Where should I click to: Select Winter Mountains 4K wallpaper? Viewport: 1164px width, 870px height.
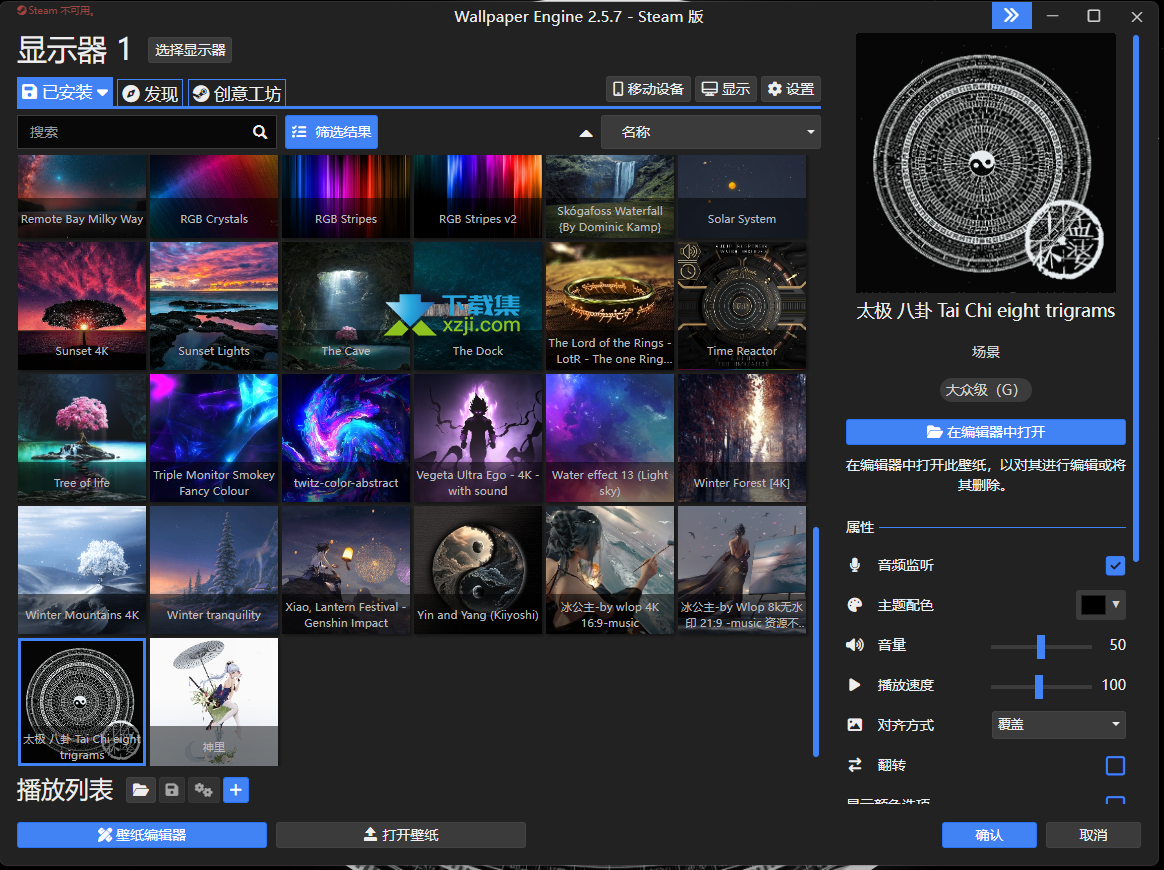(82, 570)
